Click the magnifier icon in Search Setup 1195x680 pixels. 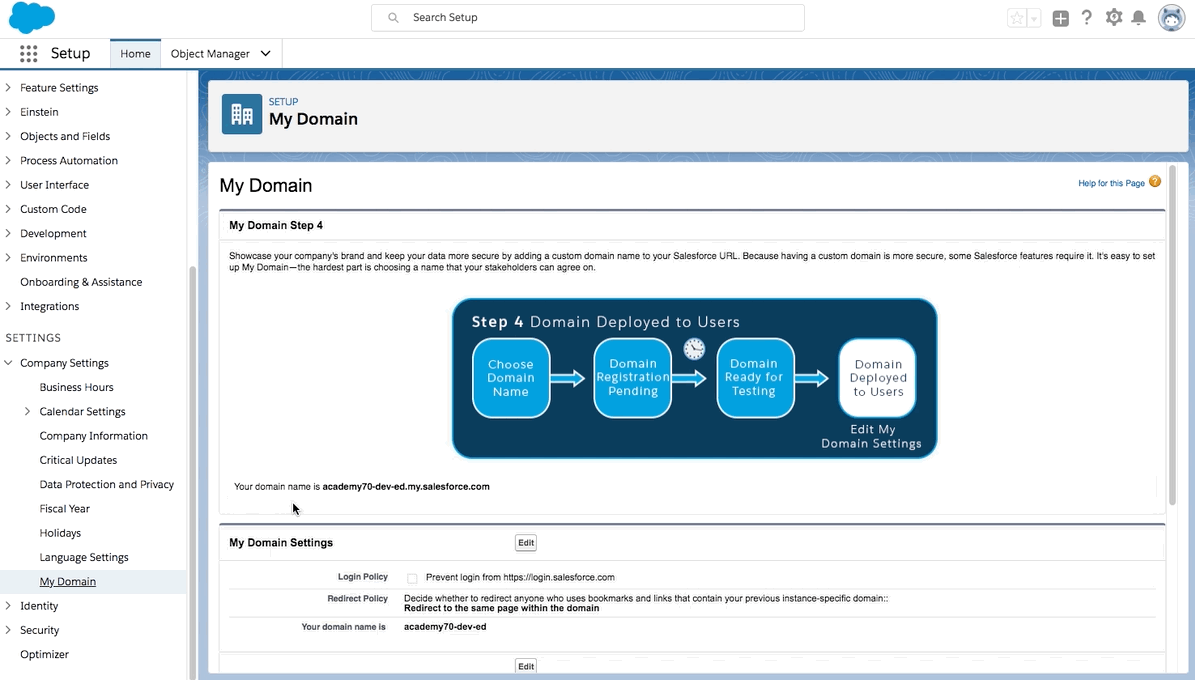click(393, 18)
